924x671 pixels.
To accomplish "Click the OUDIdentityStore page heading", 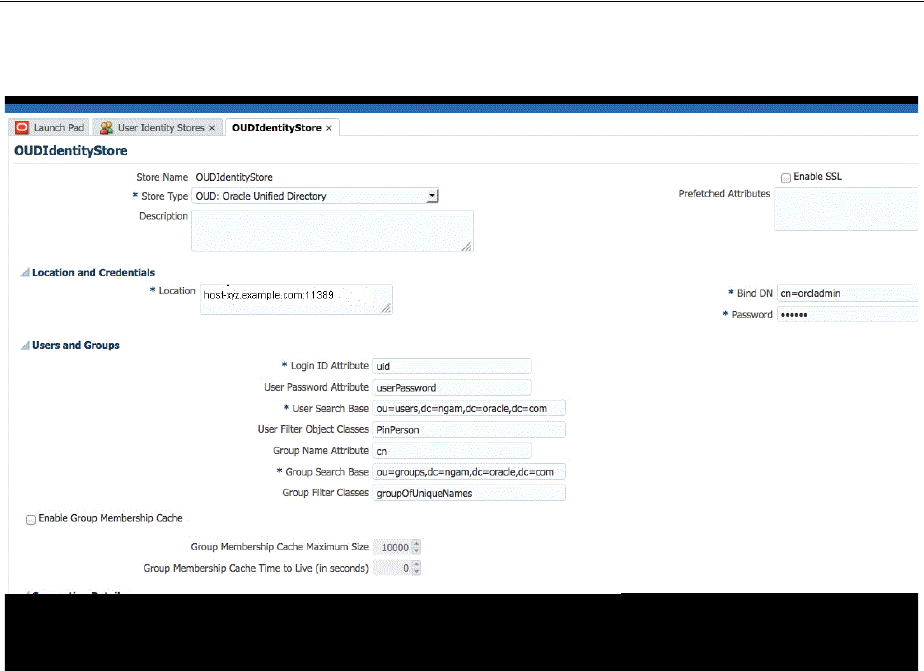I will (x=71, y=151).
